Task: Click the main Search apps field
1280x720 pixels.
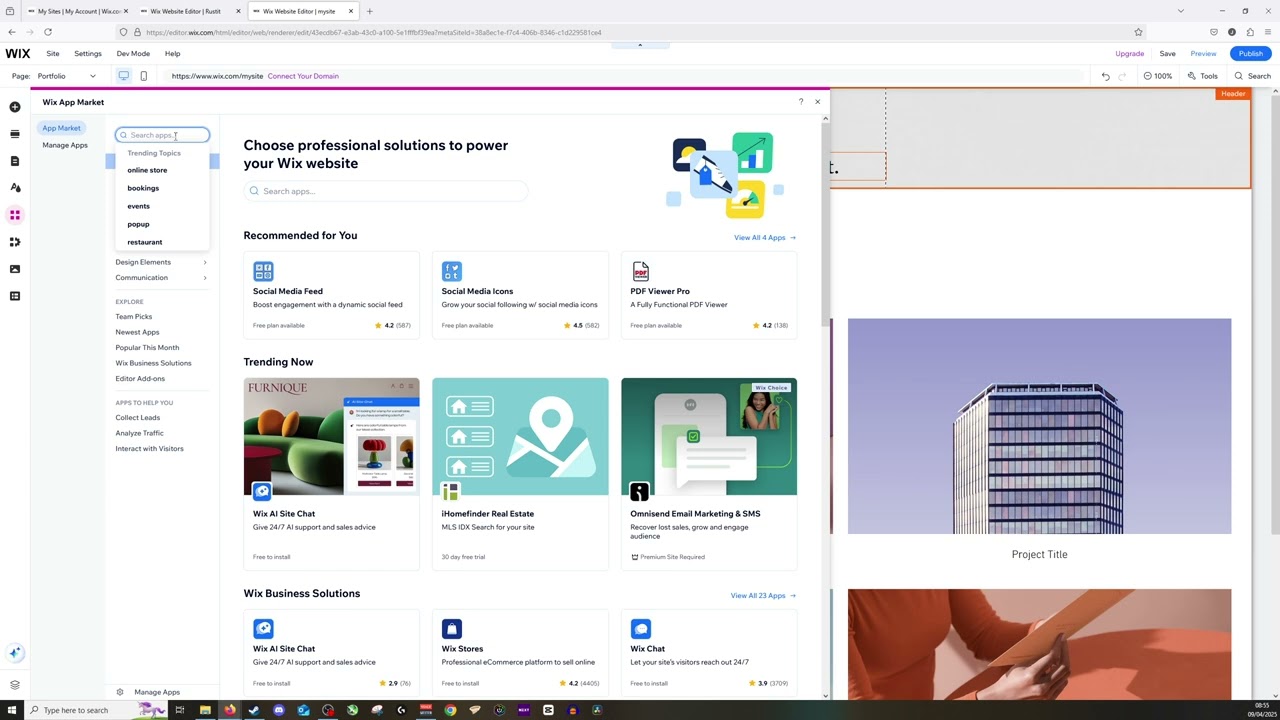Action: [x=386, y=191]
